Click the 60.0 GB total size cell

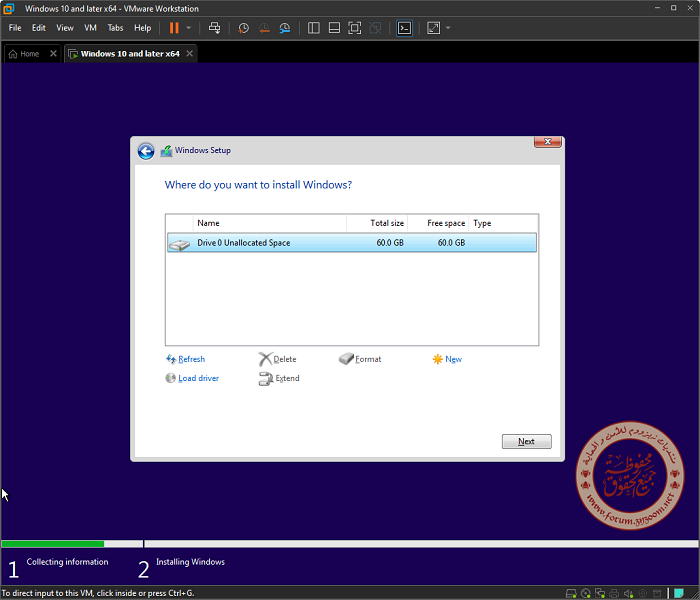click(x=390, y=243)
